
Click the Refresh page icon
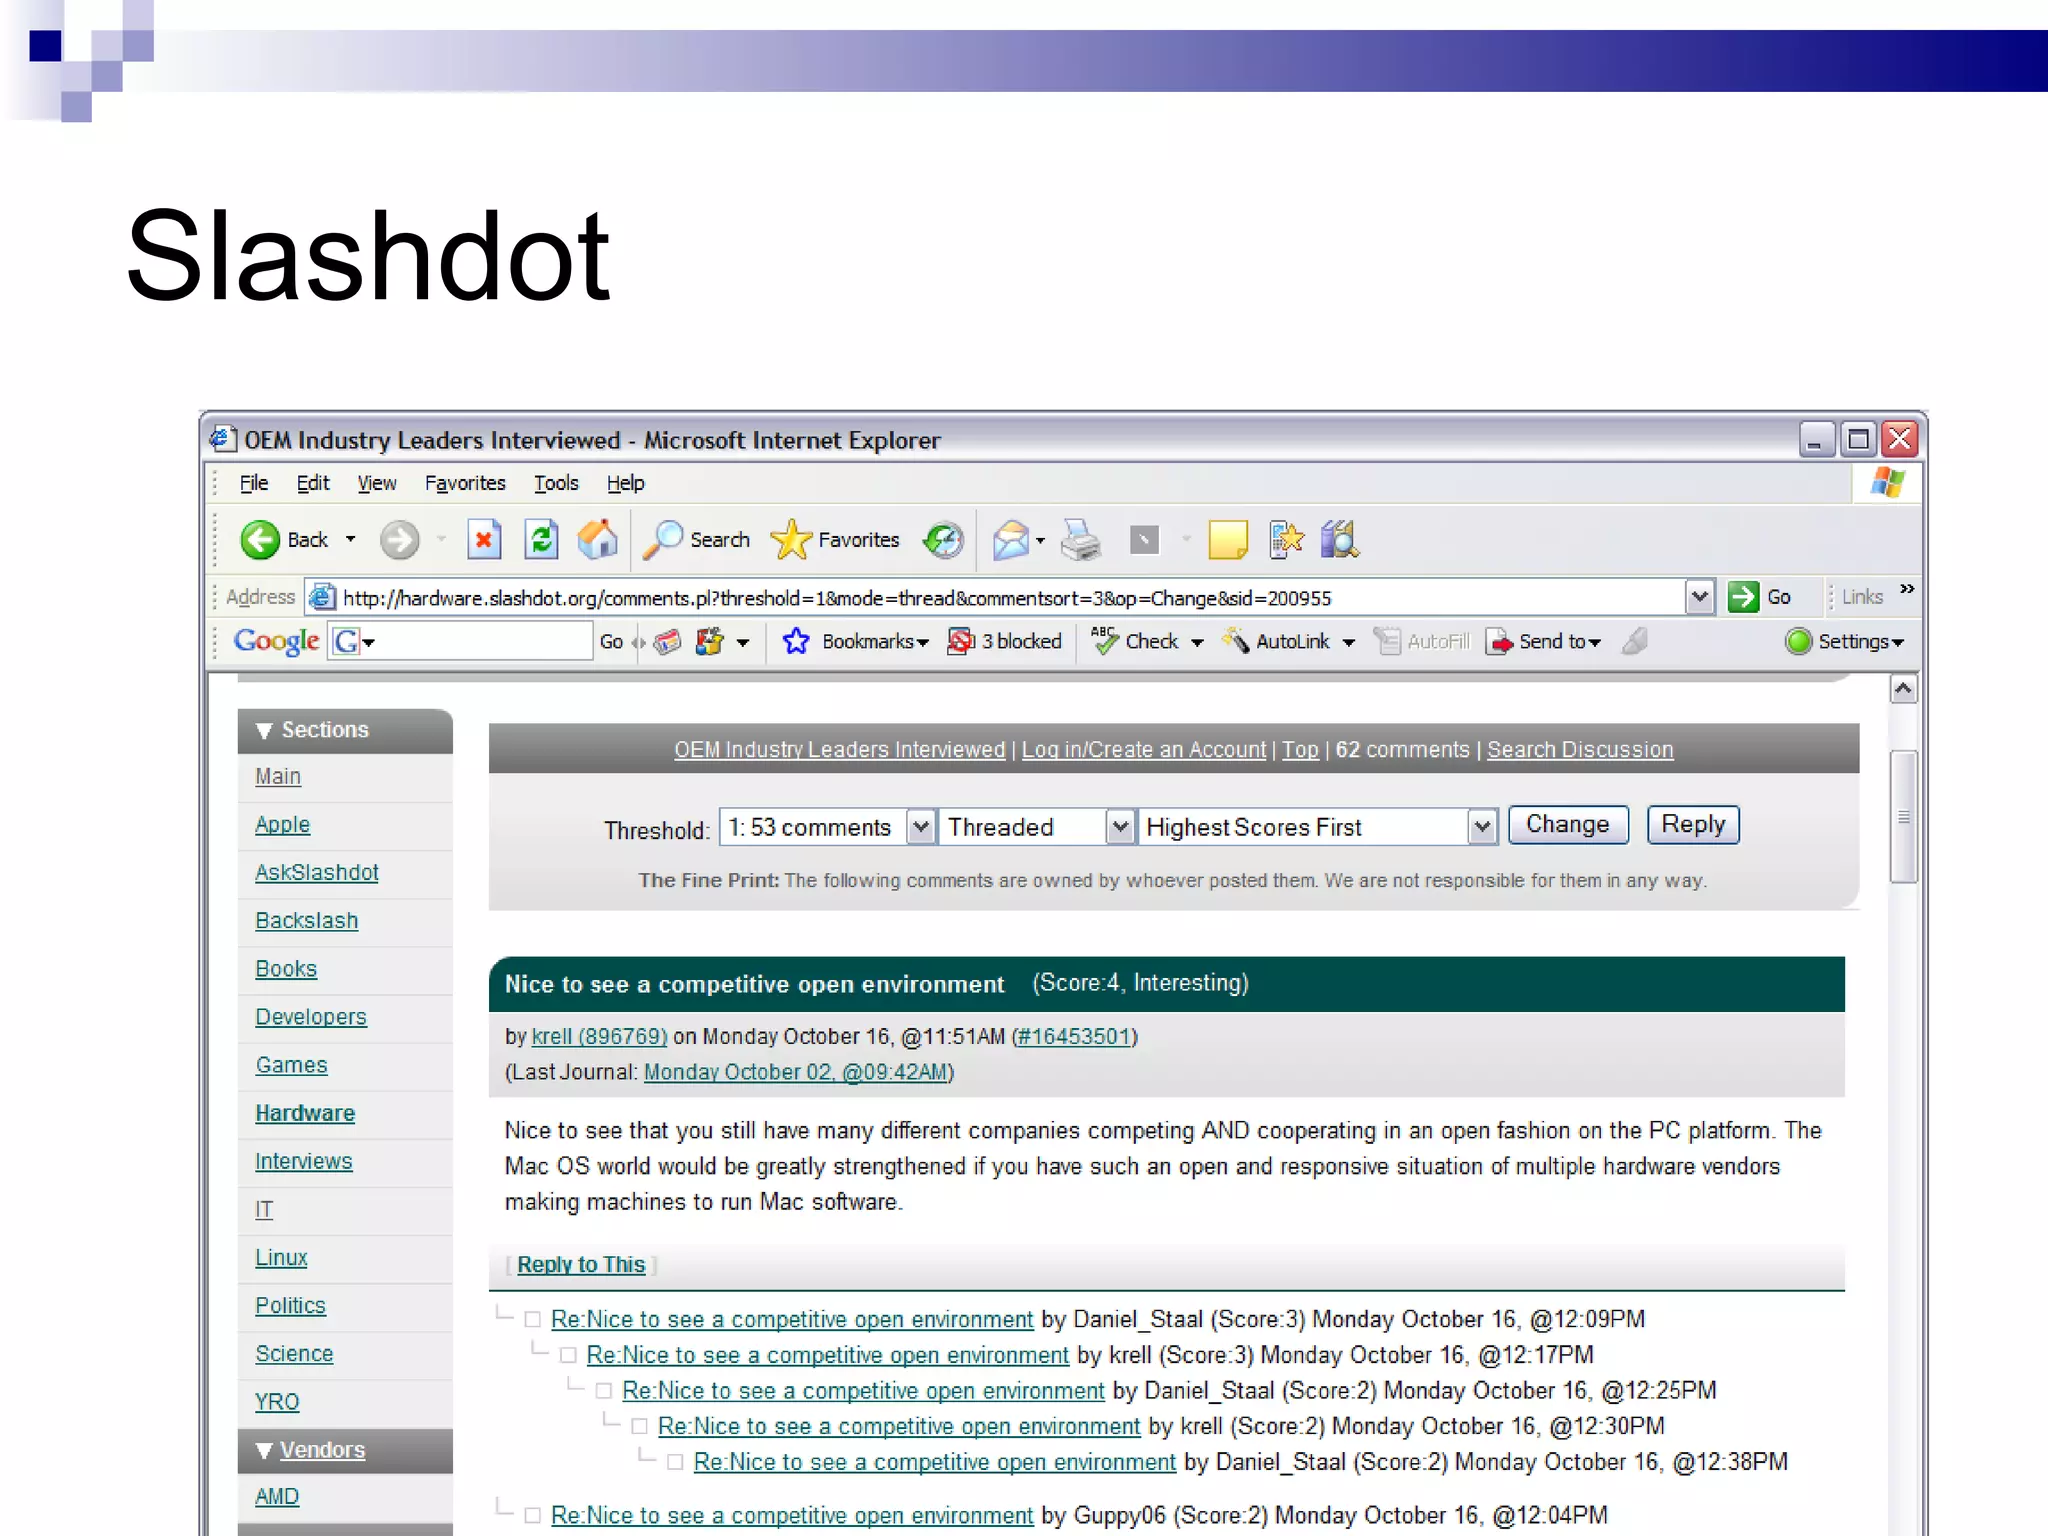pos(541,540)
